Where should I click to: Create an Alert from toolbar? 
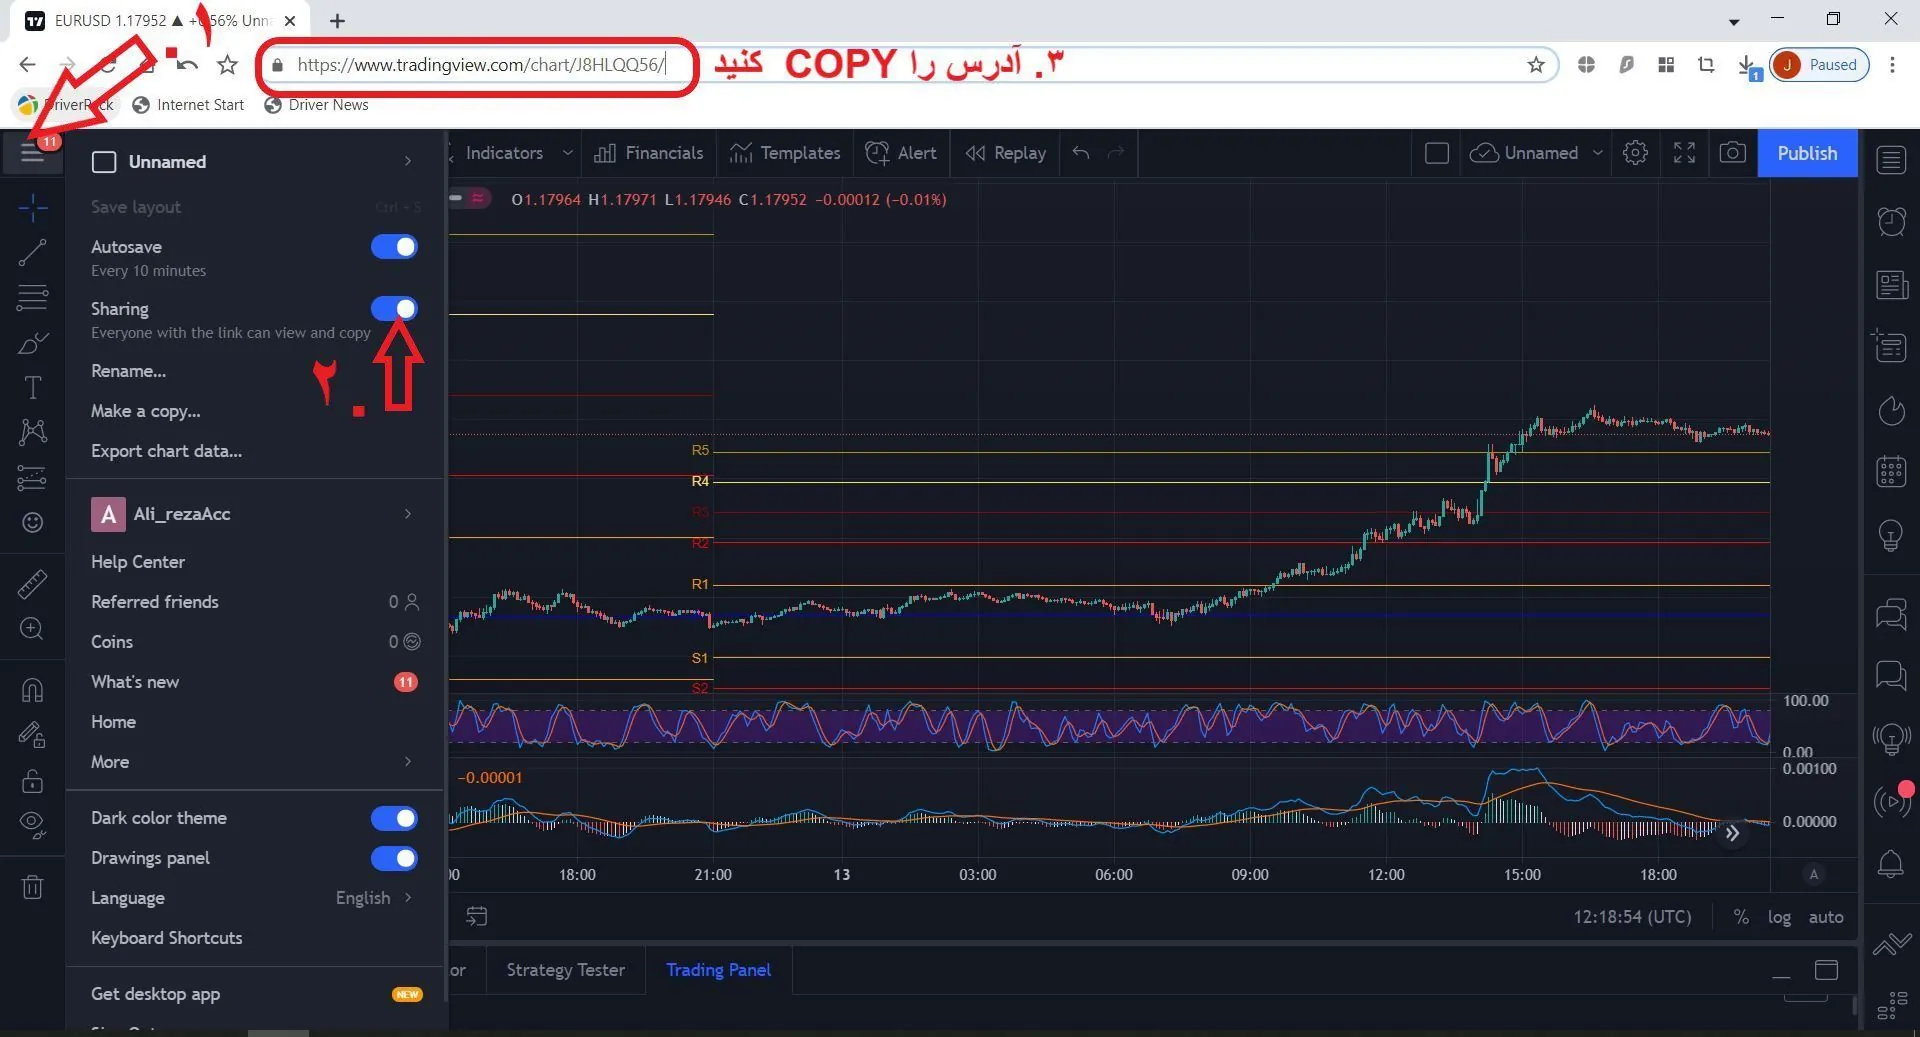pos(901,153)
